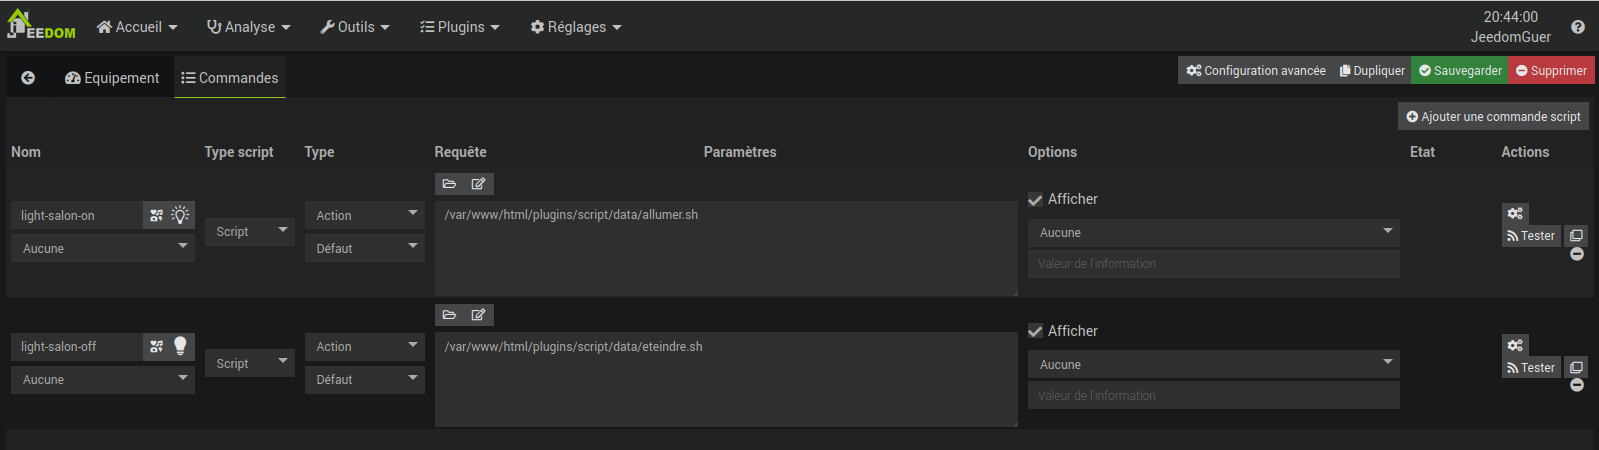
Task: Duplicate the light-salon-on command via copy icon
Action: [x=1576, y=236]
